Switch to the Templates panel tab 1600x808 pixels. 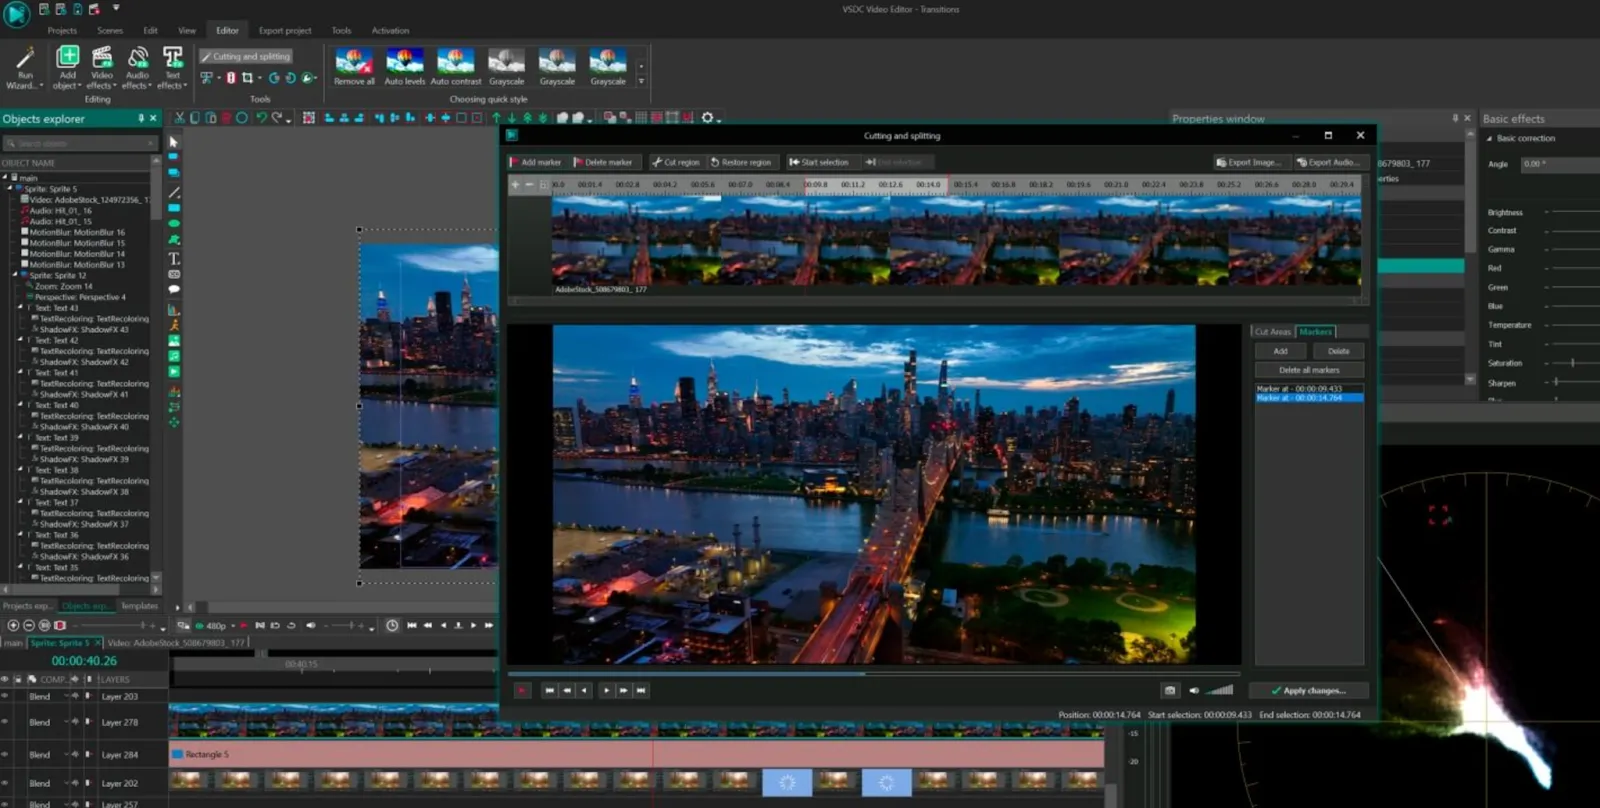[x=139, y=606]
